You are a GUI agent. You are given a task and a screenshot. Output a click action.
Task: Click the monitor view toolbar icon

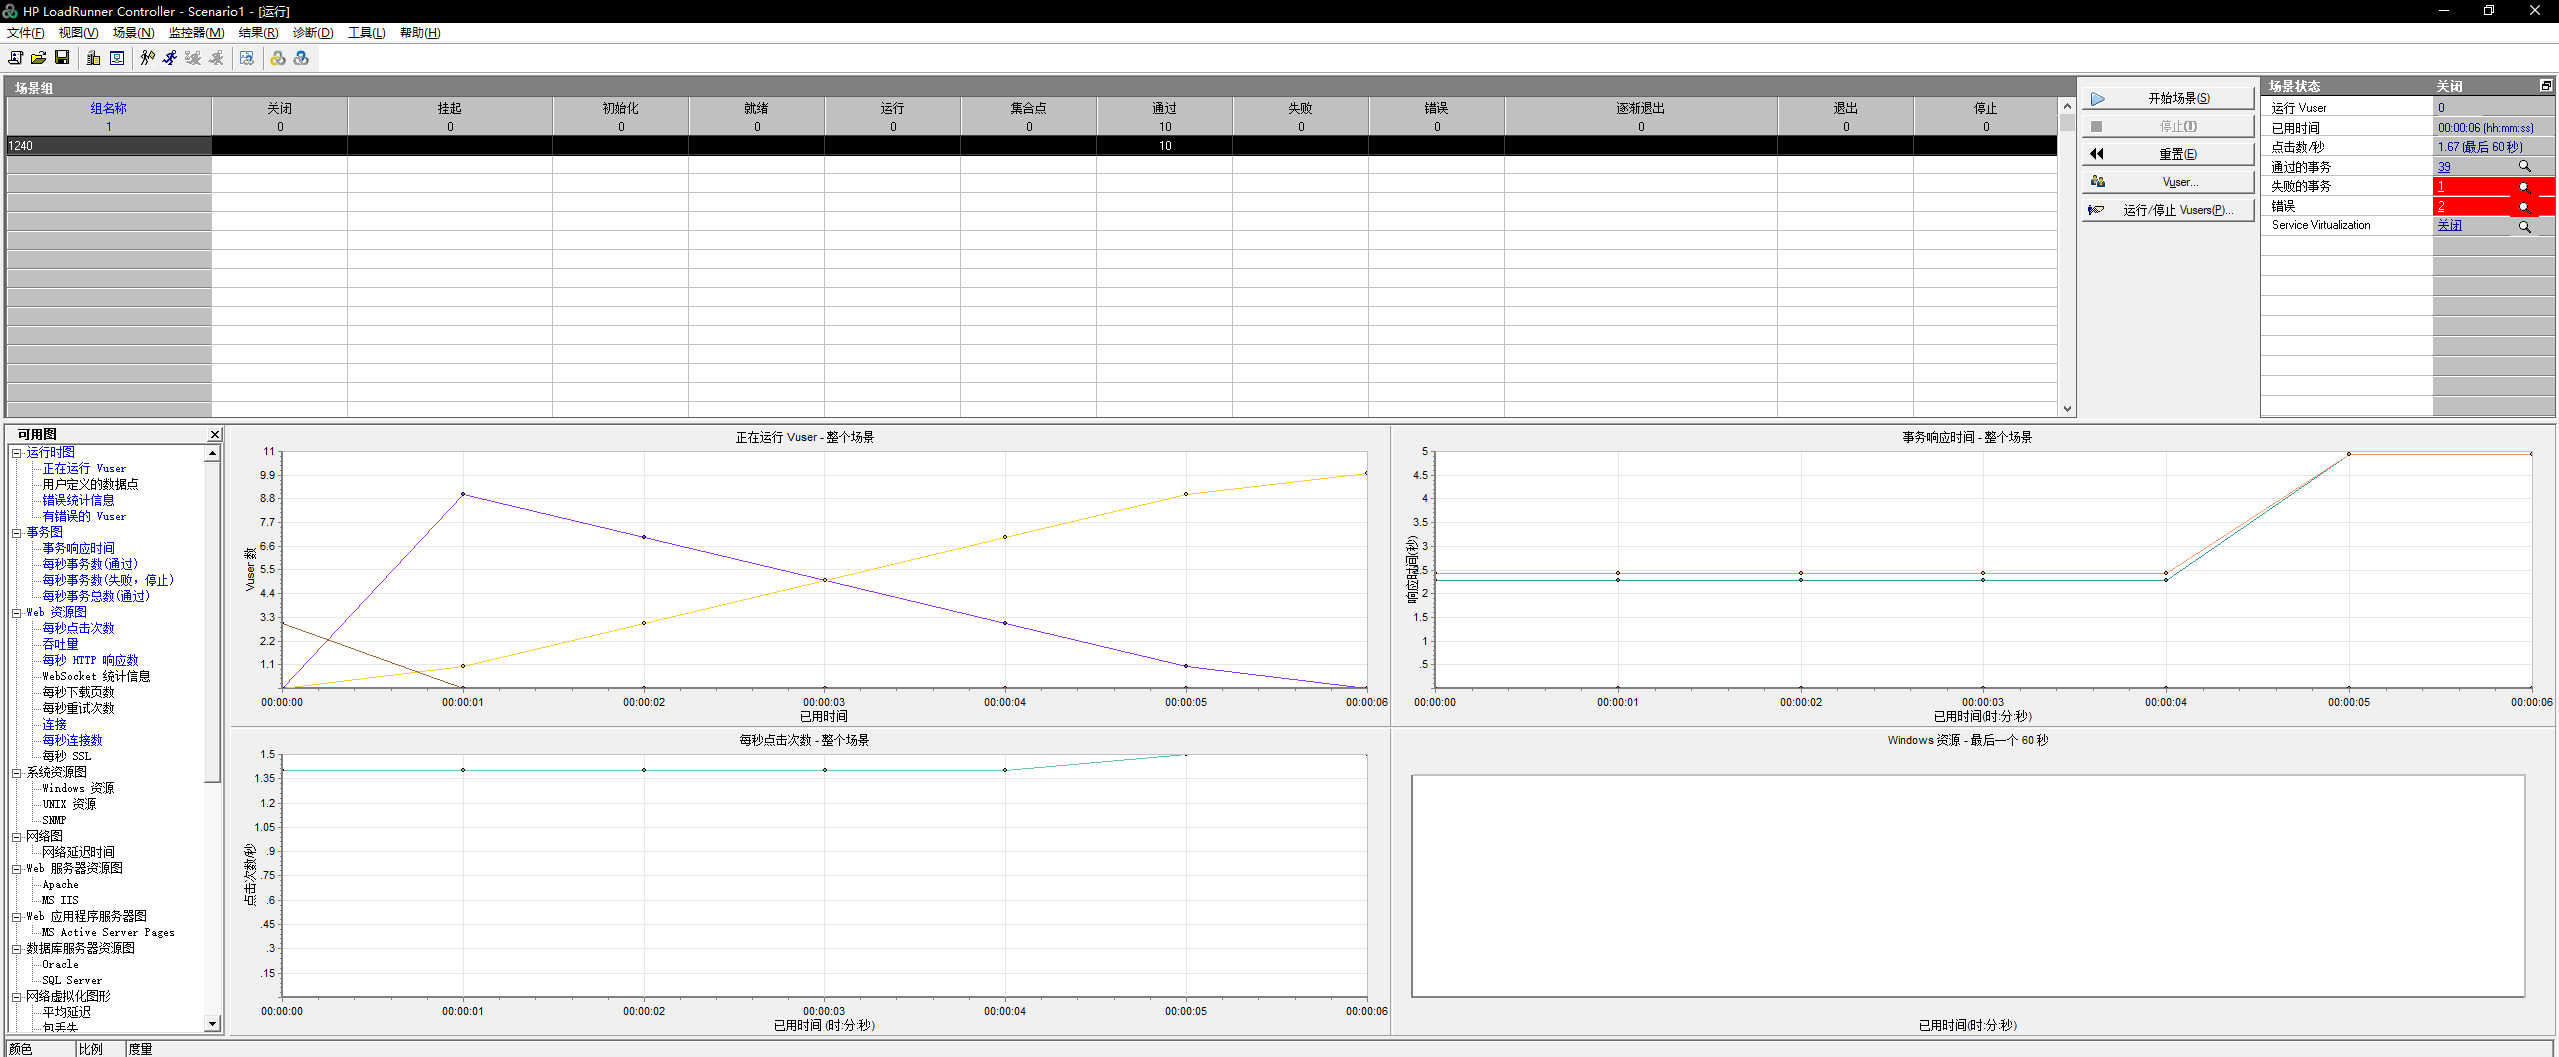(117, 58)
